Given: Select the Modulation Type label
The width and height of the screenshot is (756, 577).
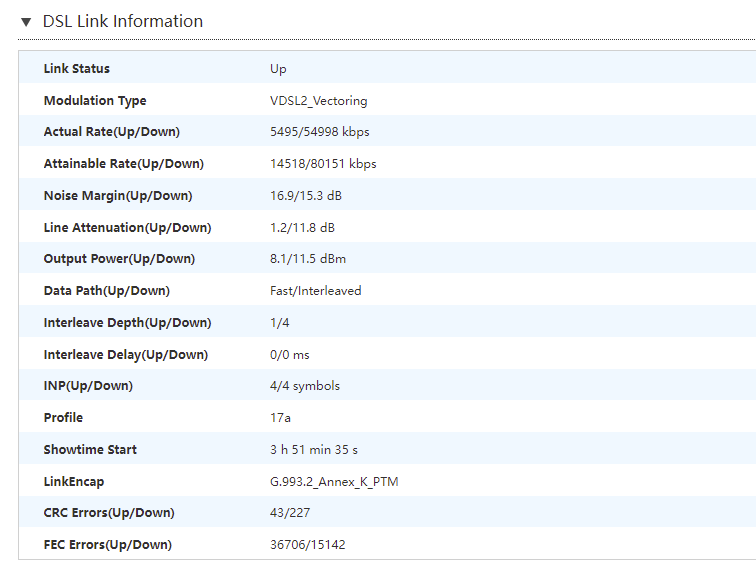Looking at the screenshot, I should click(95, 101).
